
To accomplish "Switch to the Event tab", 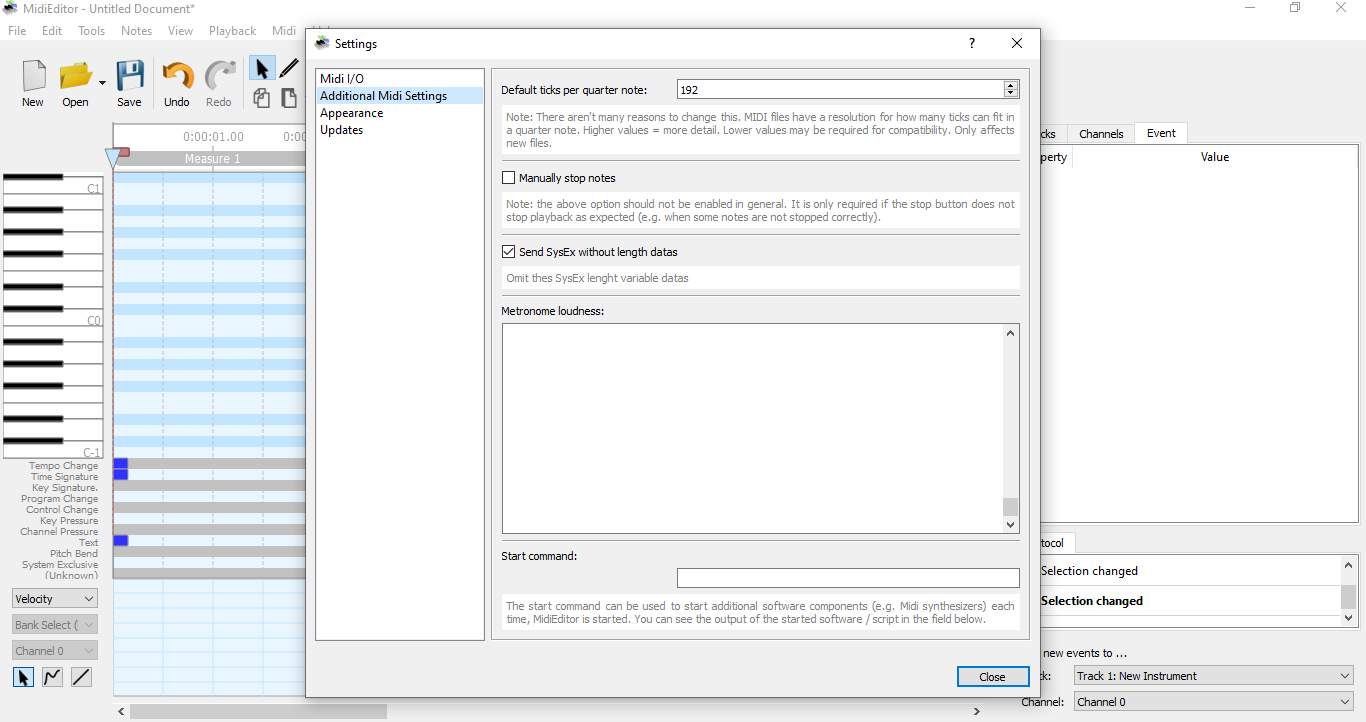I will point(1161,133).
